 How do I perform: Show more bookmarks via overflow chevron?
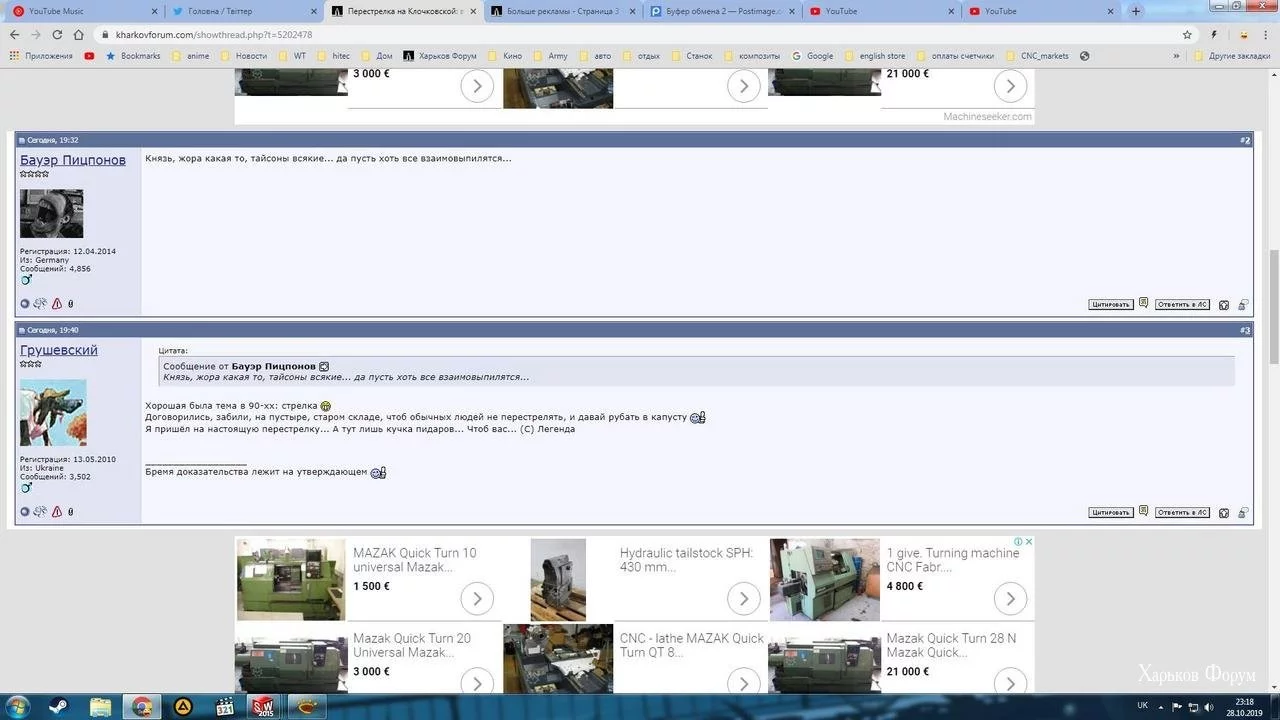[1177, 56]
